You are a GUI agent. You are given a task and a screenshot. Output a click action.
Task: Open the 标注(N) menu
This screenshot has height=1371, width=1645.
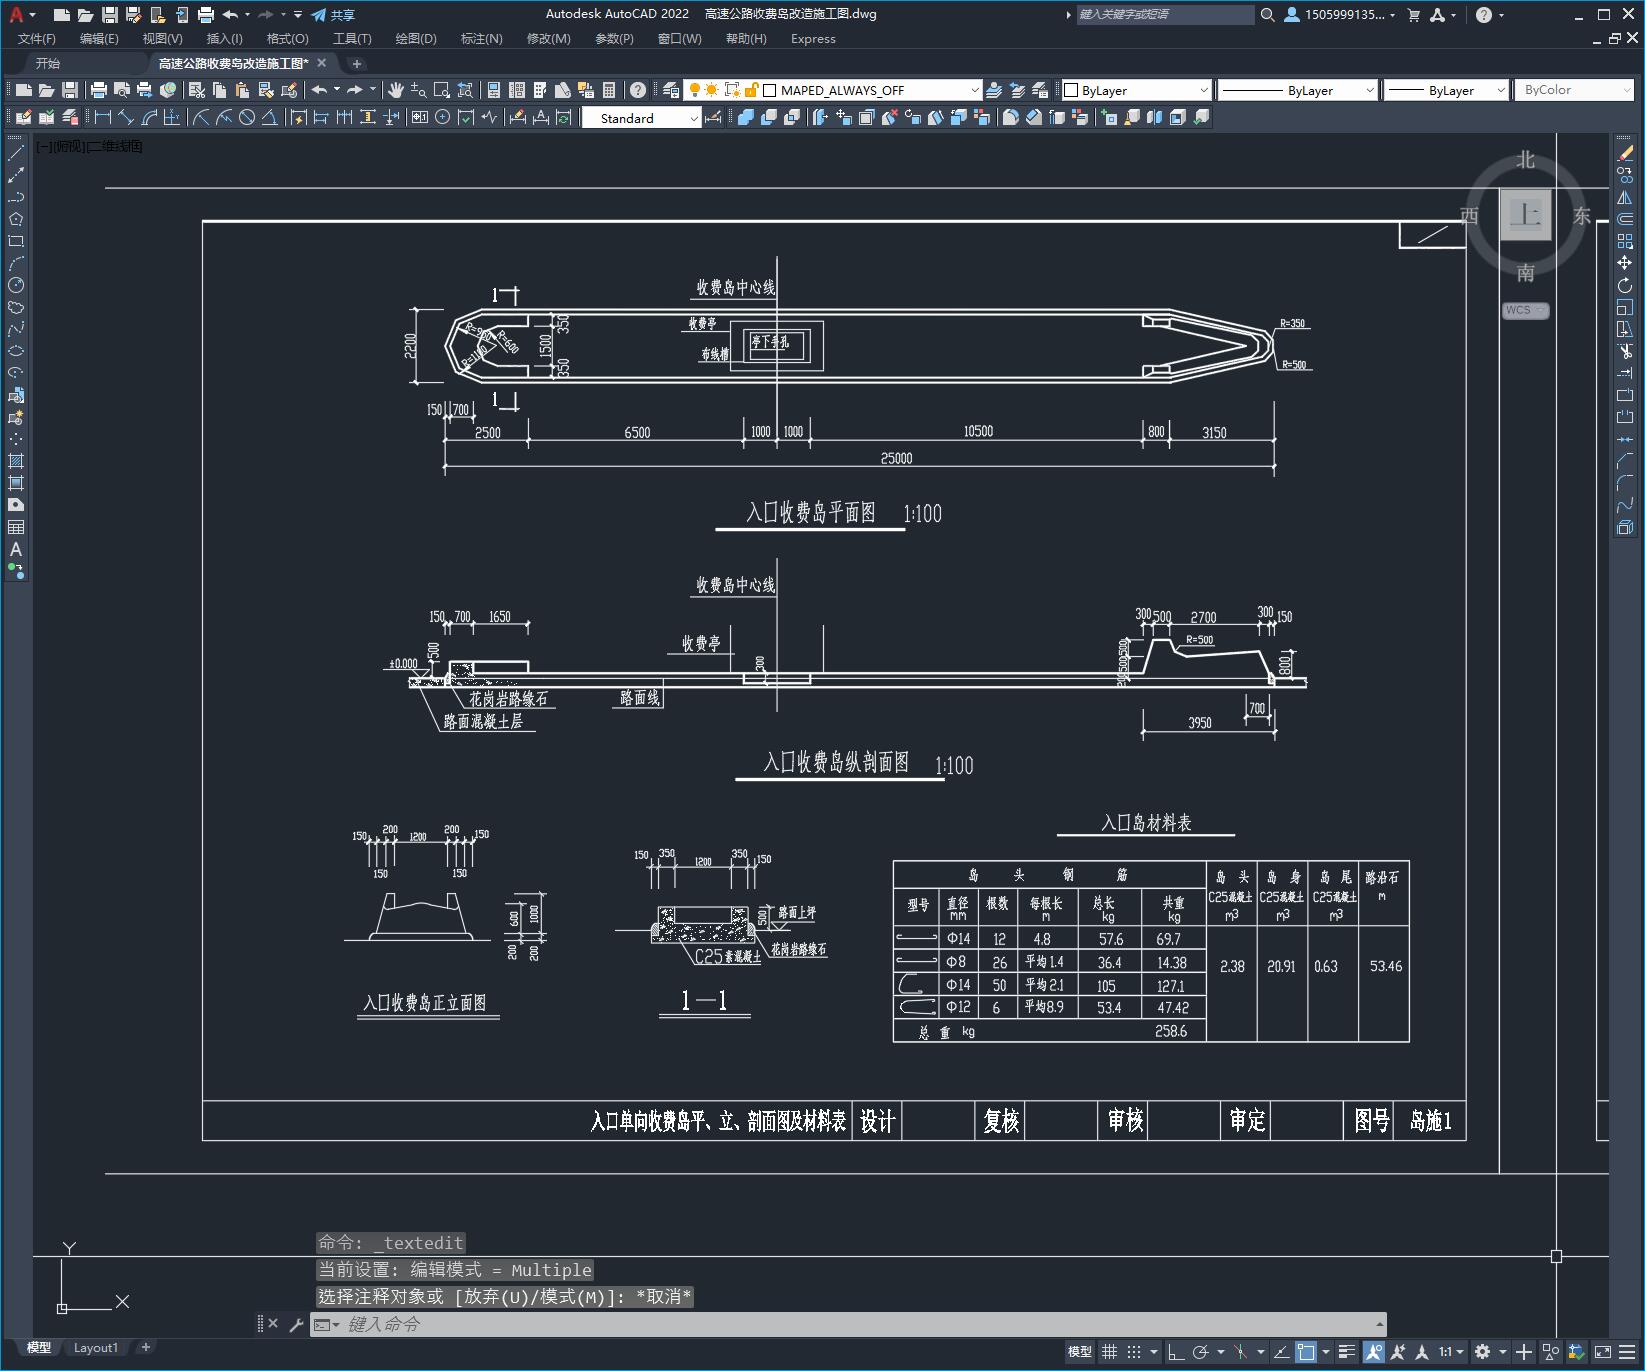pos(481,39)
